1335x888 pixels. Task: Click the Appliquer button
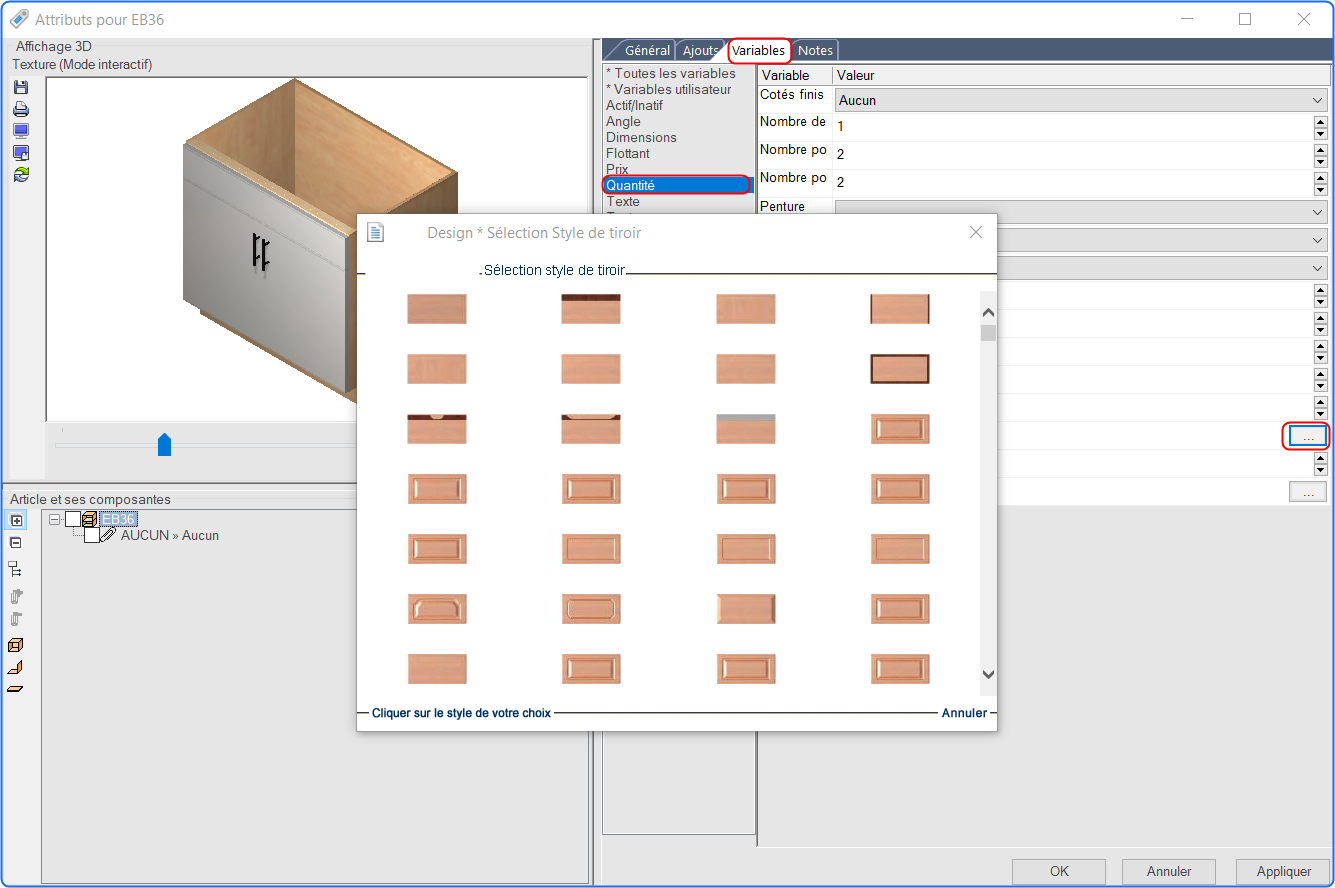[x=1283, y=871]
